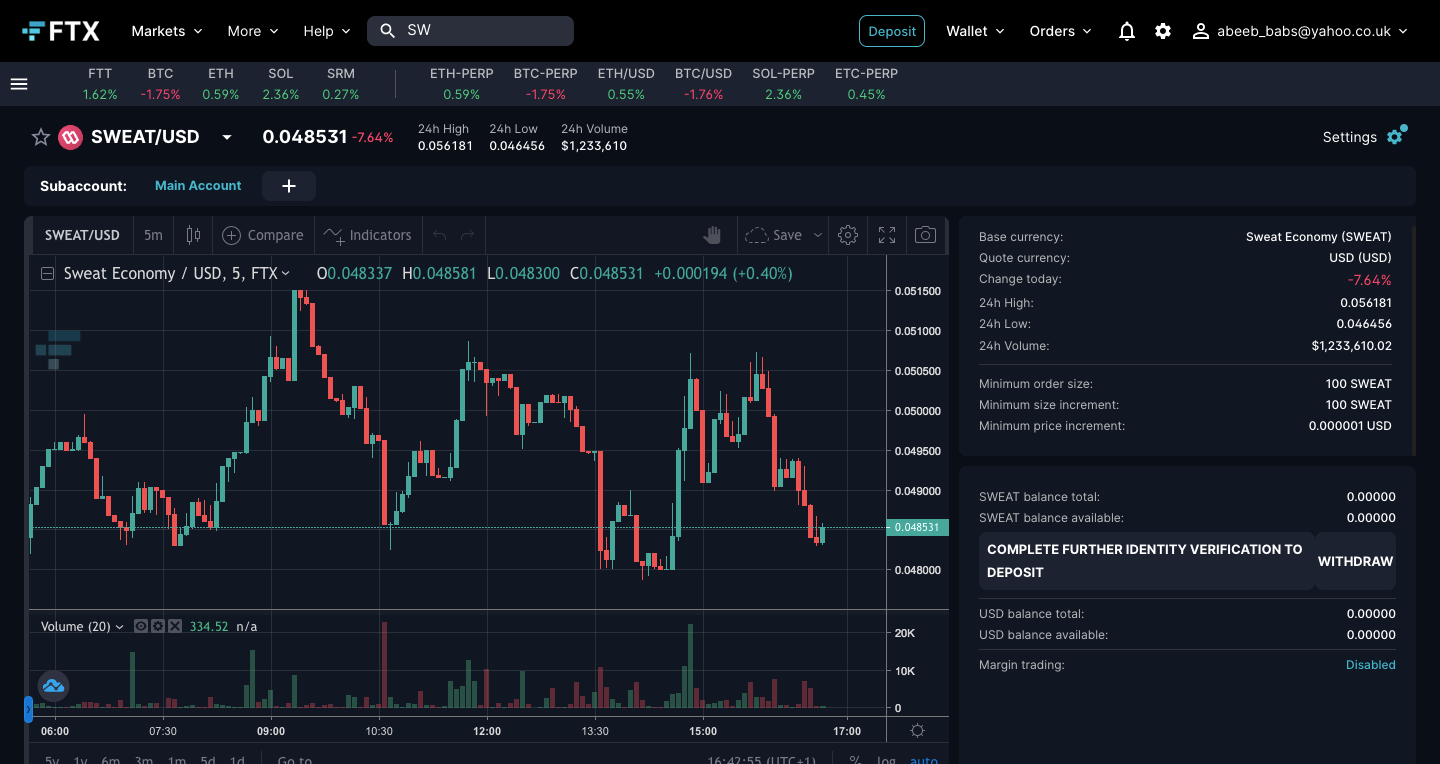Change the 5m chart interval
This screenshot has width=1440, height=764.
point(153,235)
